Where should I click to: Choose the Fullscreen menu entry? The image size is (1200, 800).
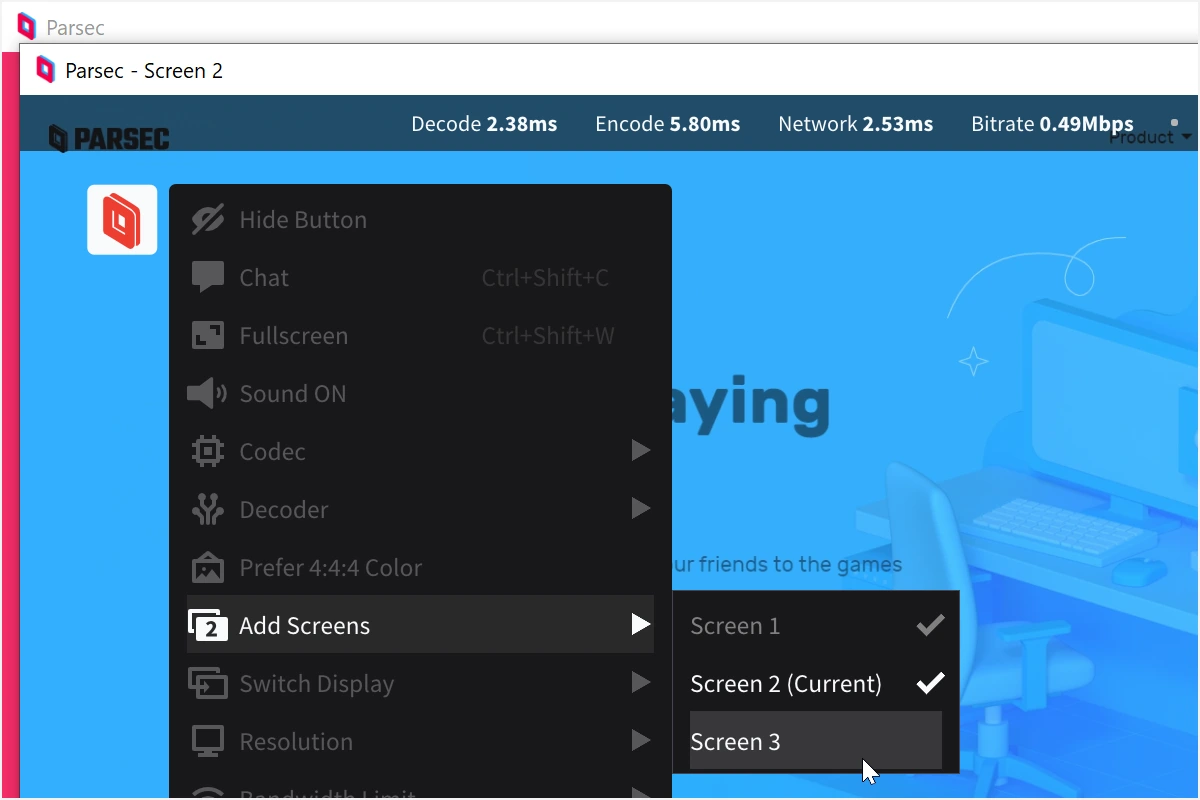pyautogui.click(x=294, y=336)
